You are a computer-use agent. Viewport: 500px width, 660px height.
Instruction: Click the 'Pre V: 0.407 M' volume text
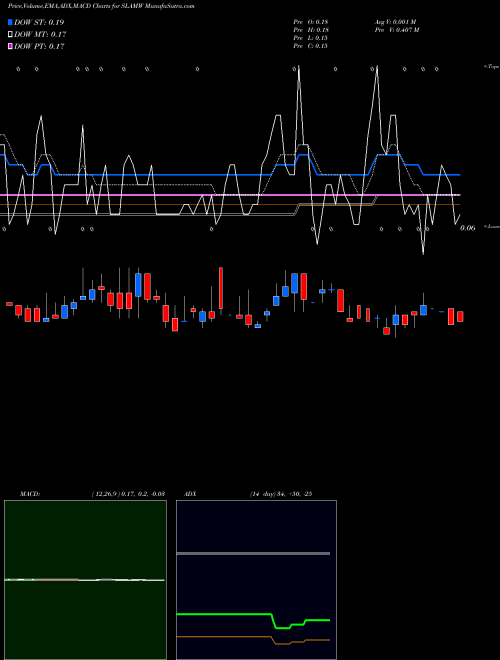pos(397,30)
